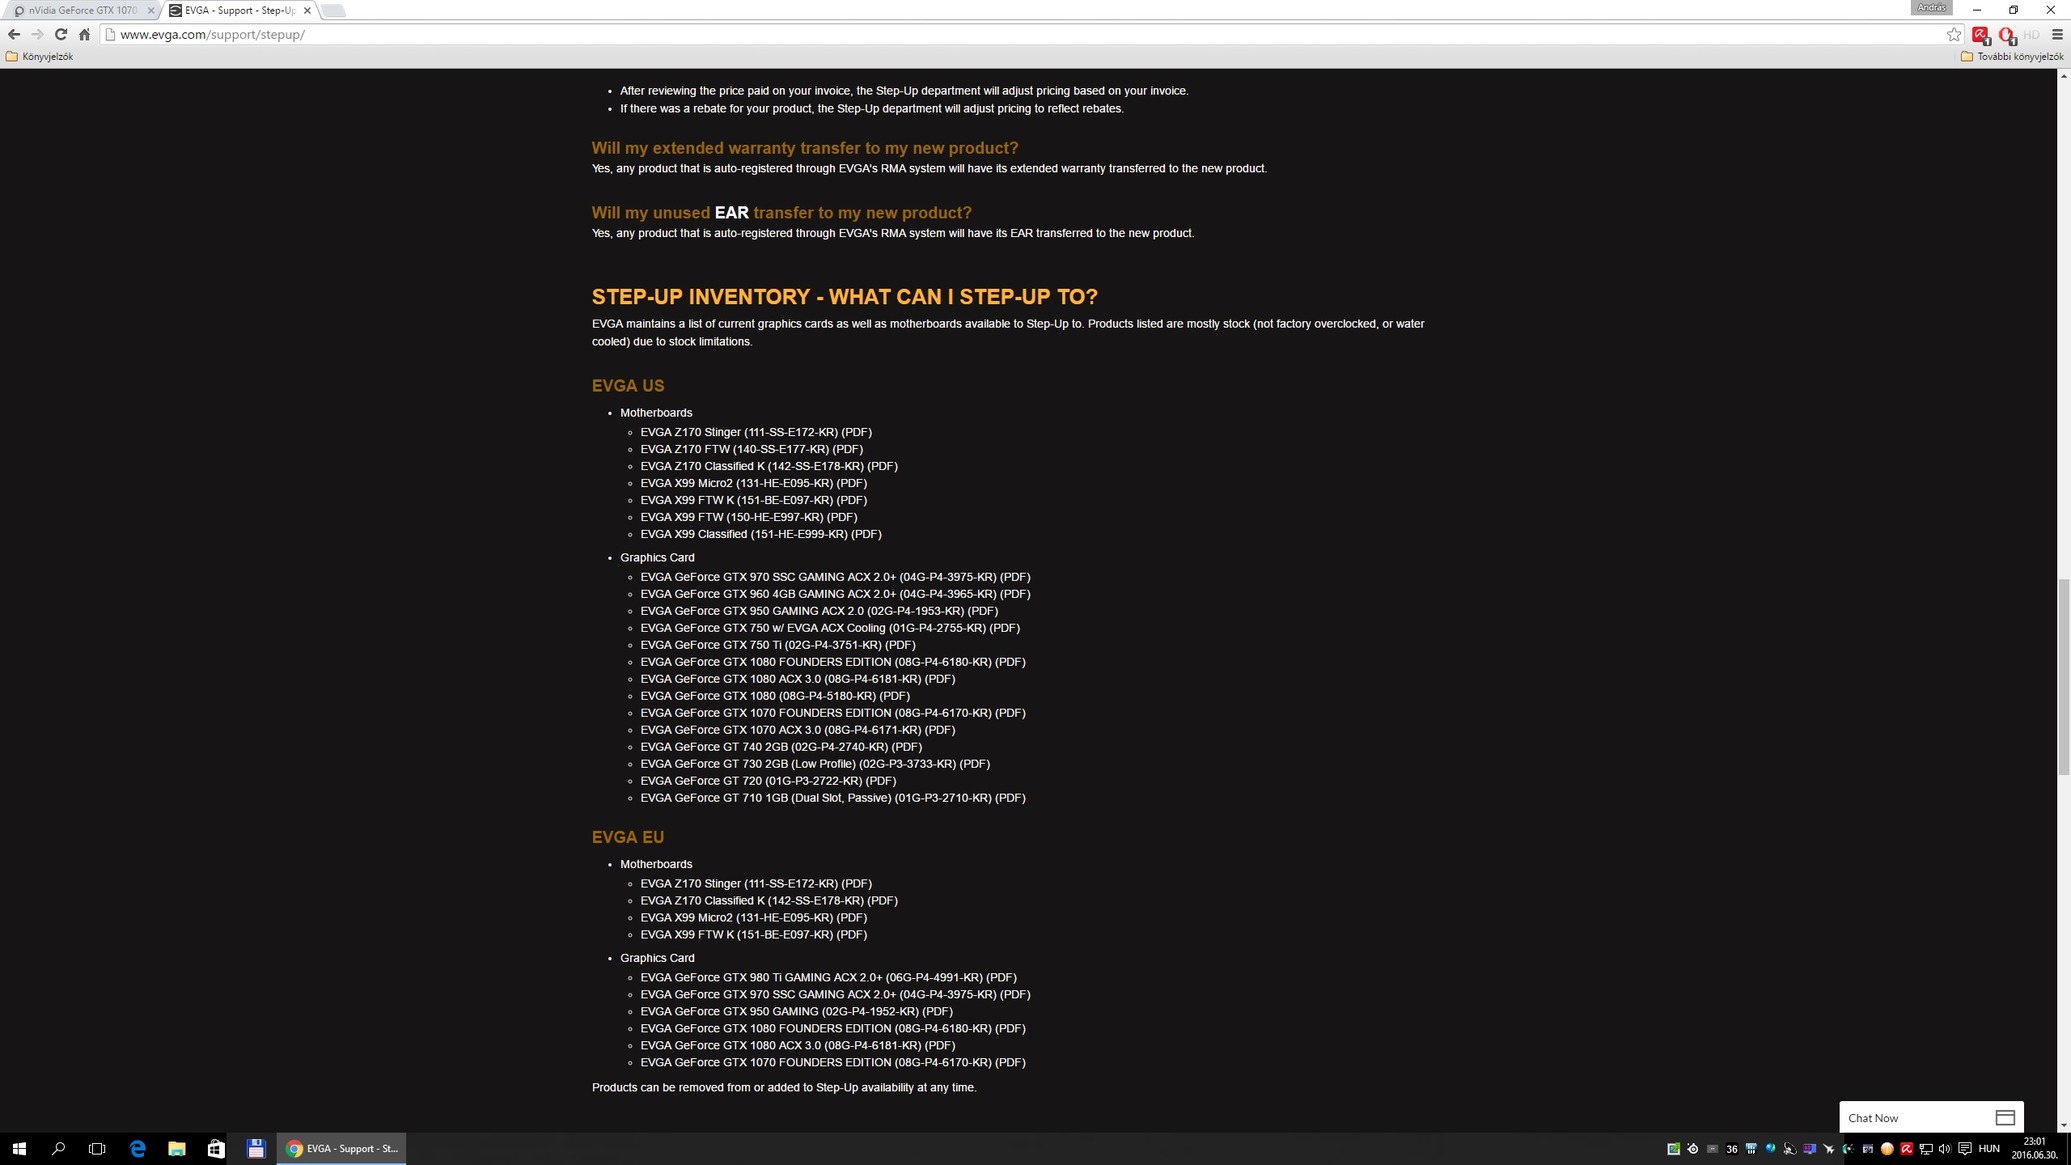Click the page vertical scrollbar thumb
Viewport: 2071px width, 1165px height.
tap(2063, 676)
